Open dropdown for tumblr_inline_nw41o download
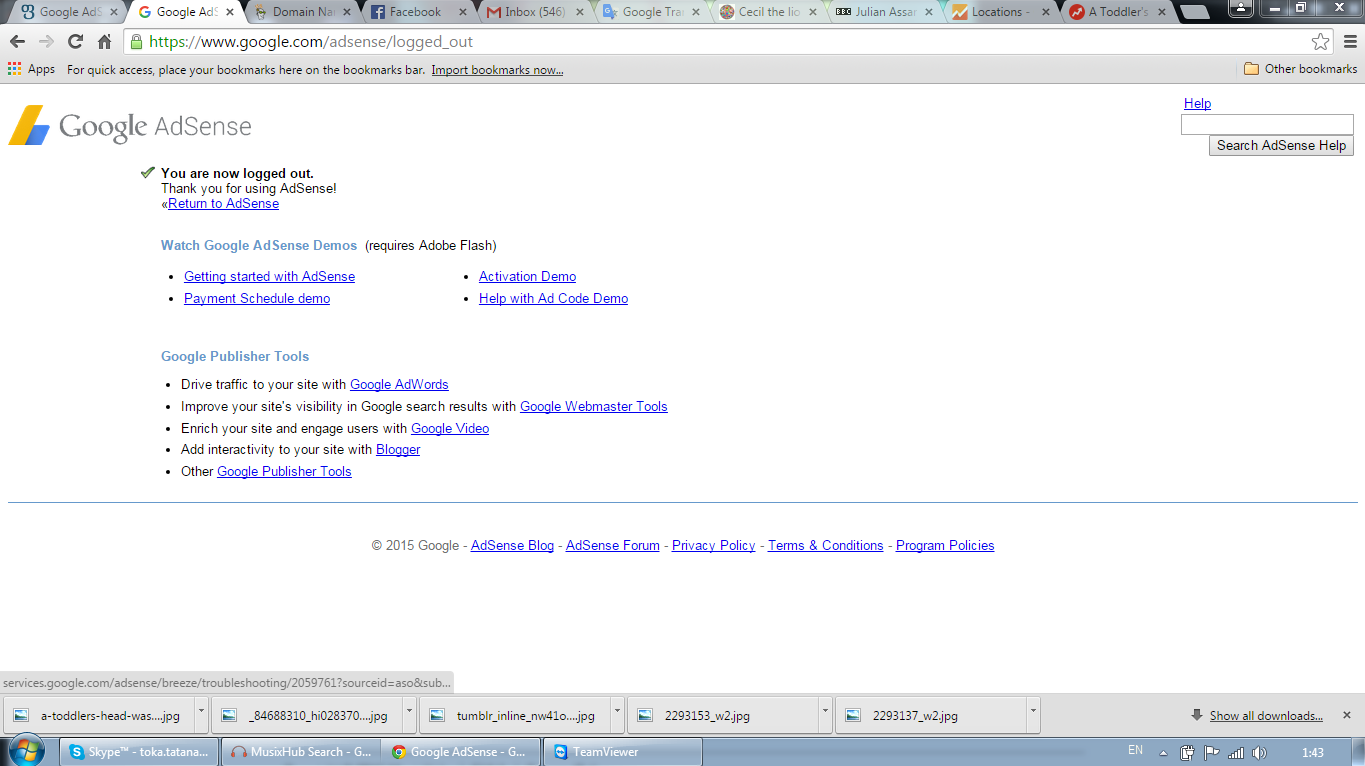1365x766 pixels. pyautogui.click(x=617, y=715)
